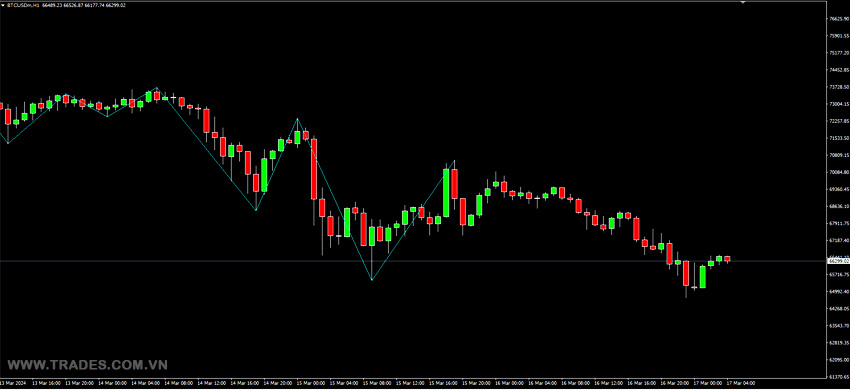Click the 73004.15 price scale label
This screenshot has height=390, width=850.
pos(839,104)
